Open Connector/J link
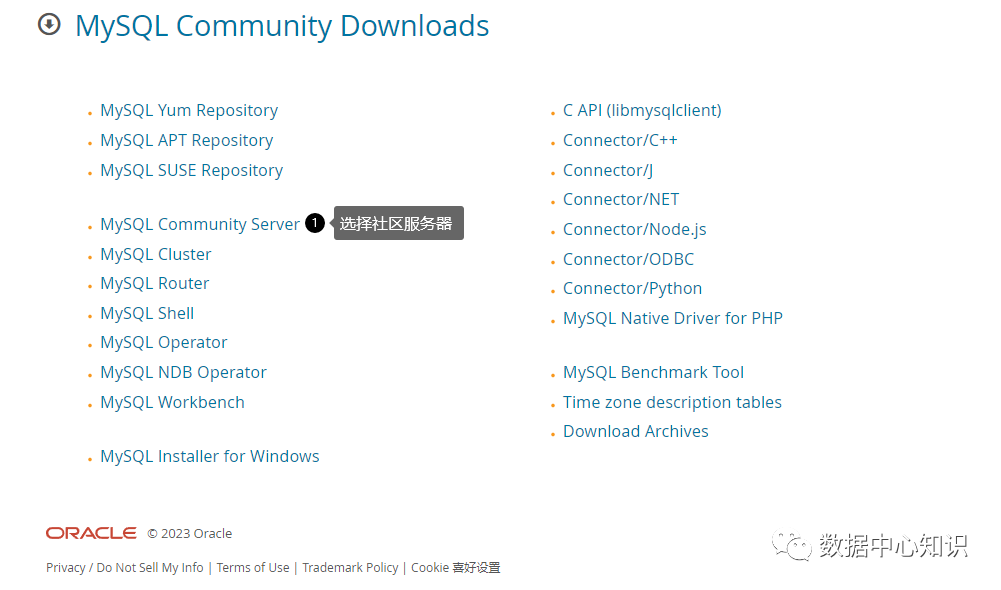Screen dimensions: 1001x590 point(608,170)
